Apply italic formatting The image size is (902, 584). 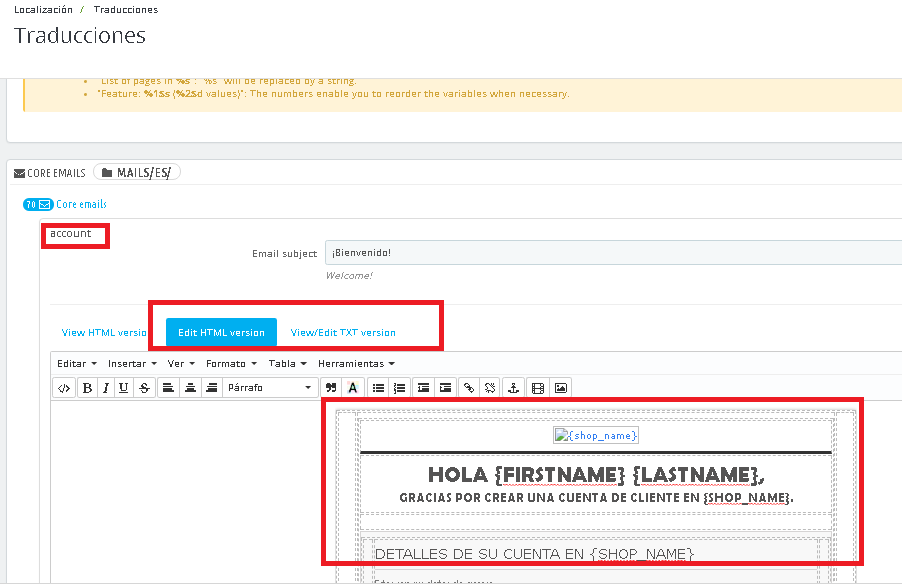click(106, 388)
